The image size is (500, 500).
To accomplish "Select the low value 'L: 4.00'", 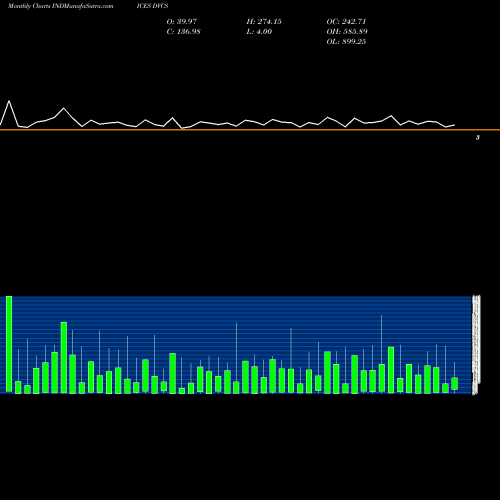I will (x=259, y=32).
